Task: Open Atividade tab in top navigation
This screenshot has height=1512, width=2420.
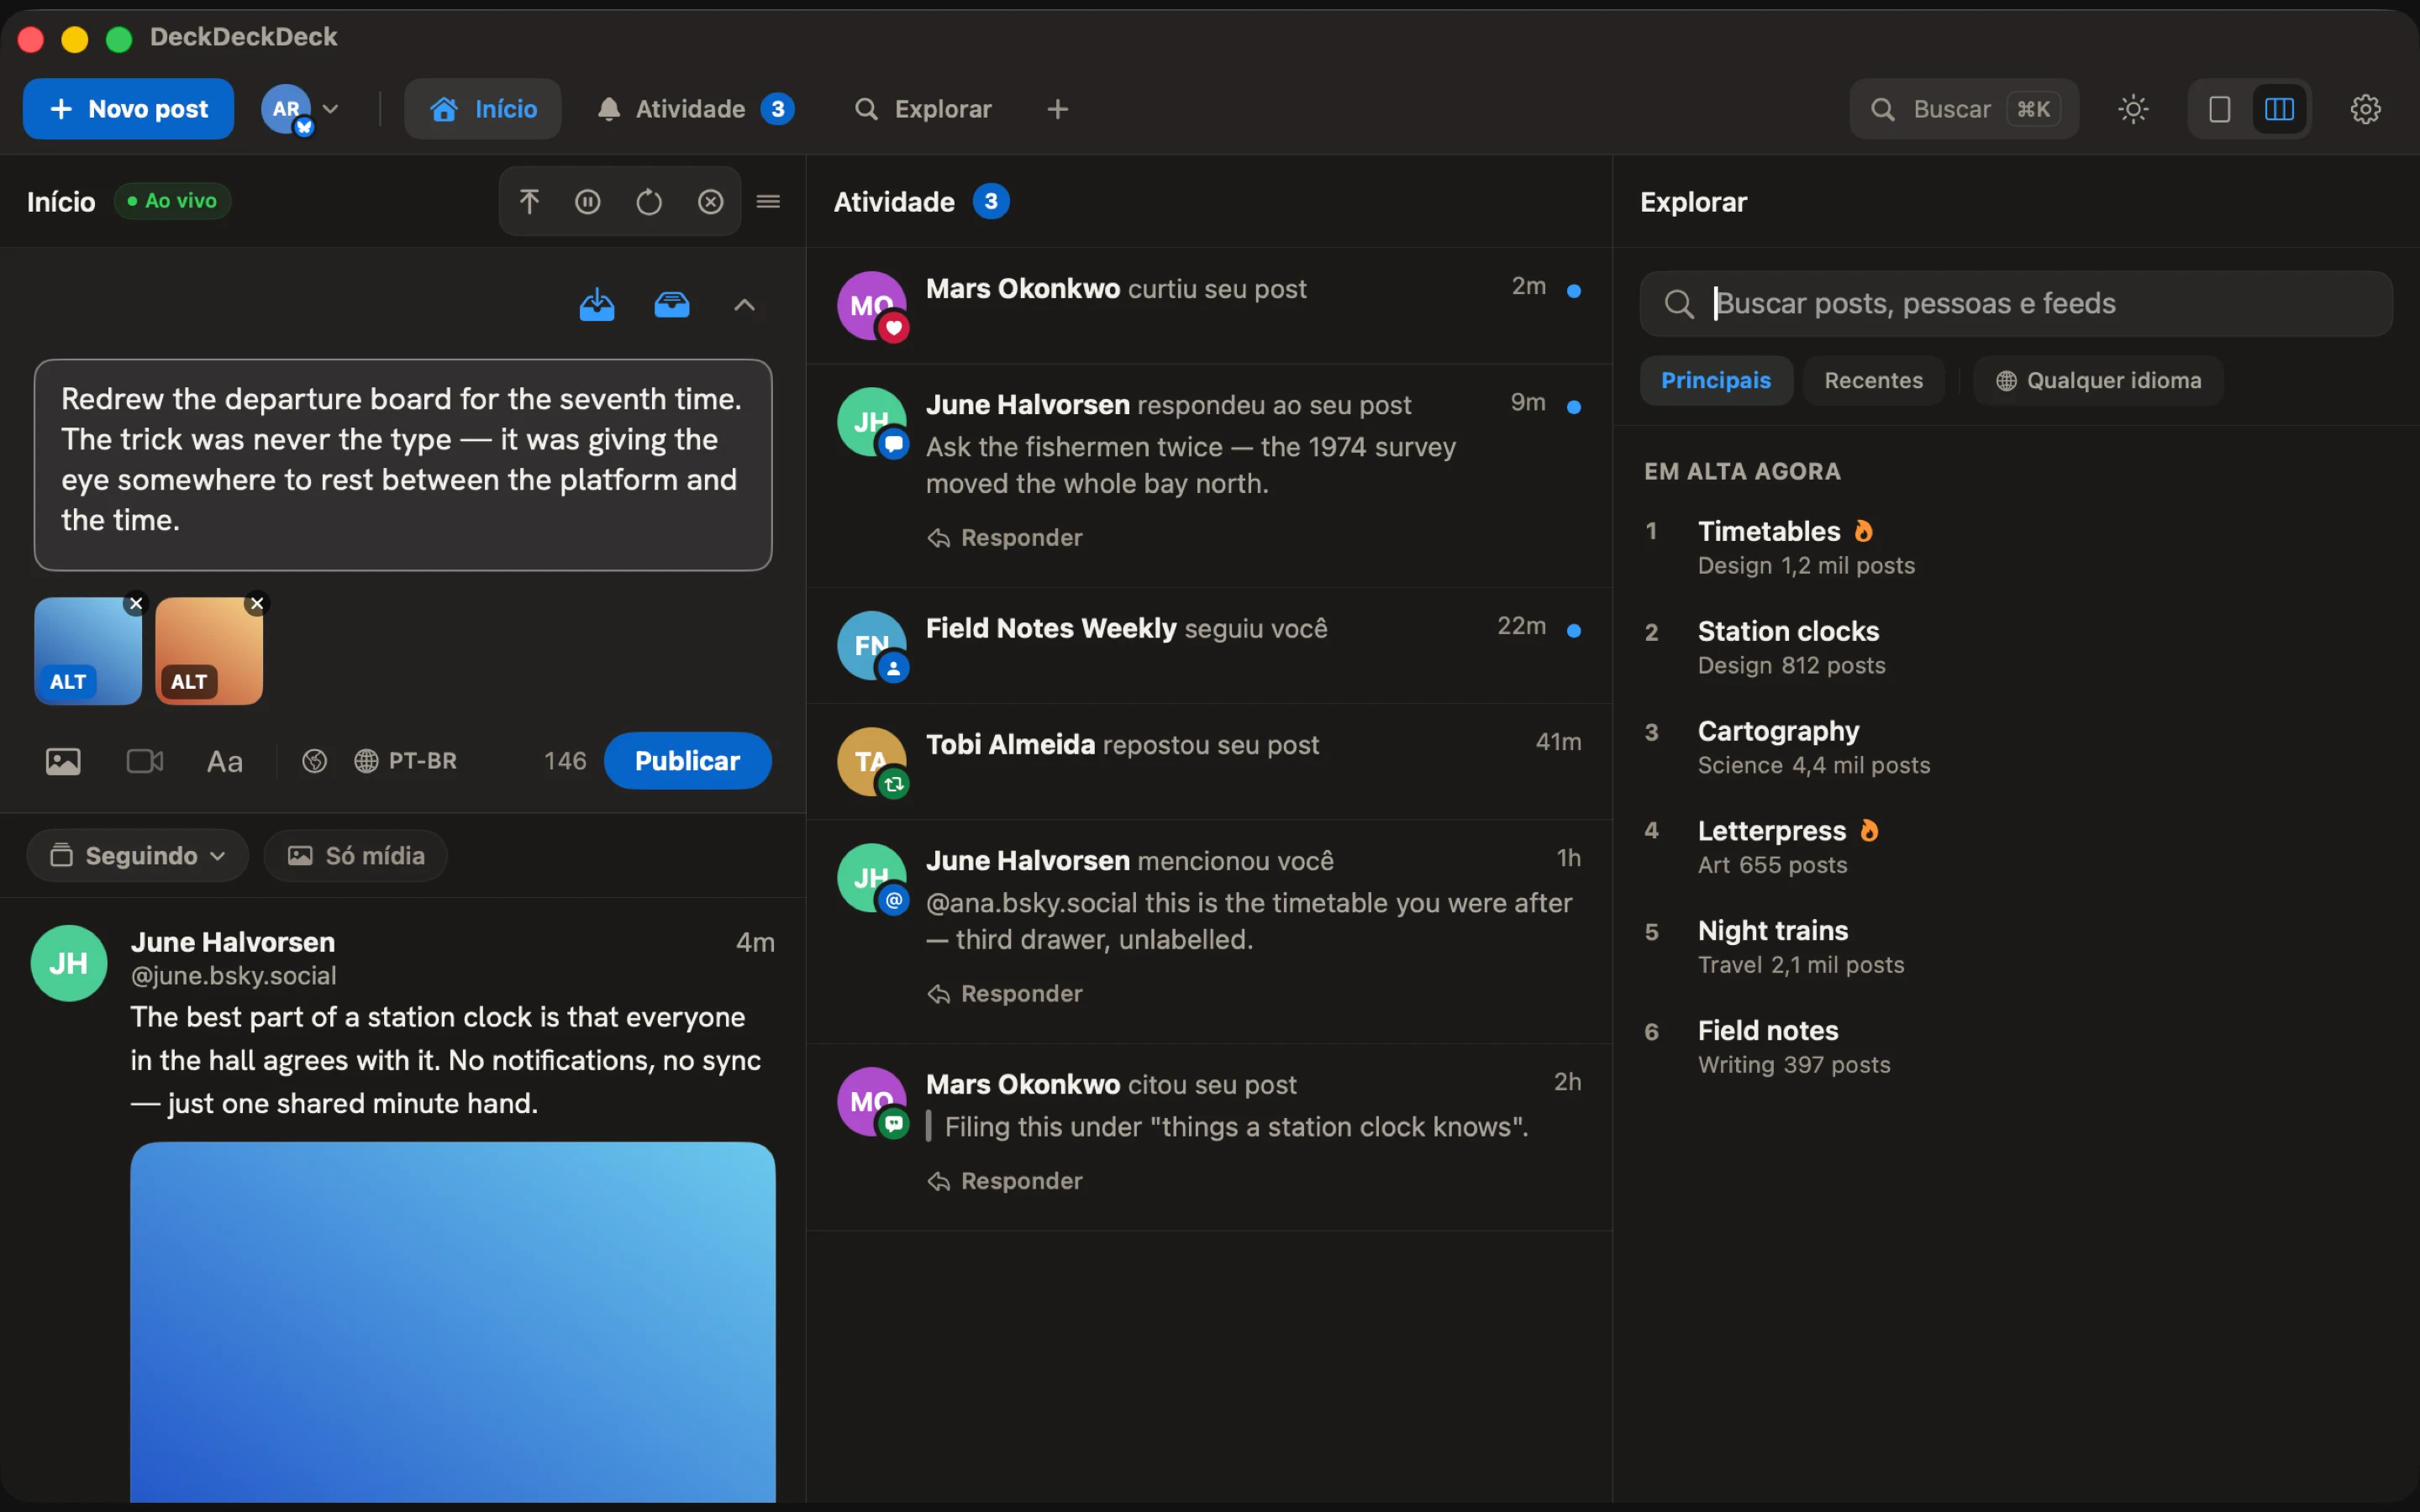Action: tap(695, 109)
